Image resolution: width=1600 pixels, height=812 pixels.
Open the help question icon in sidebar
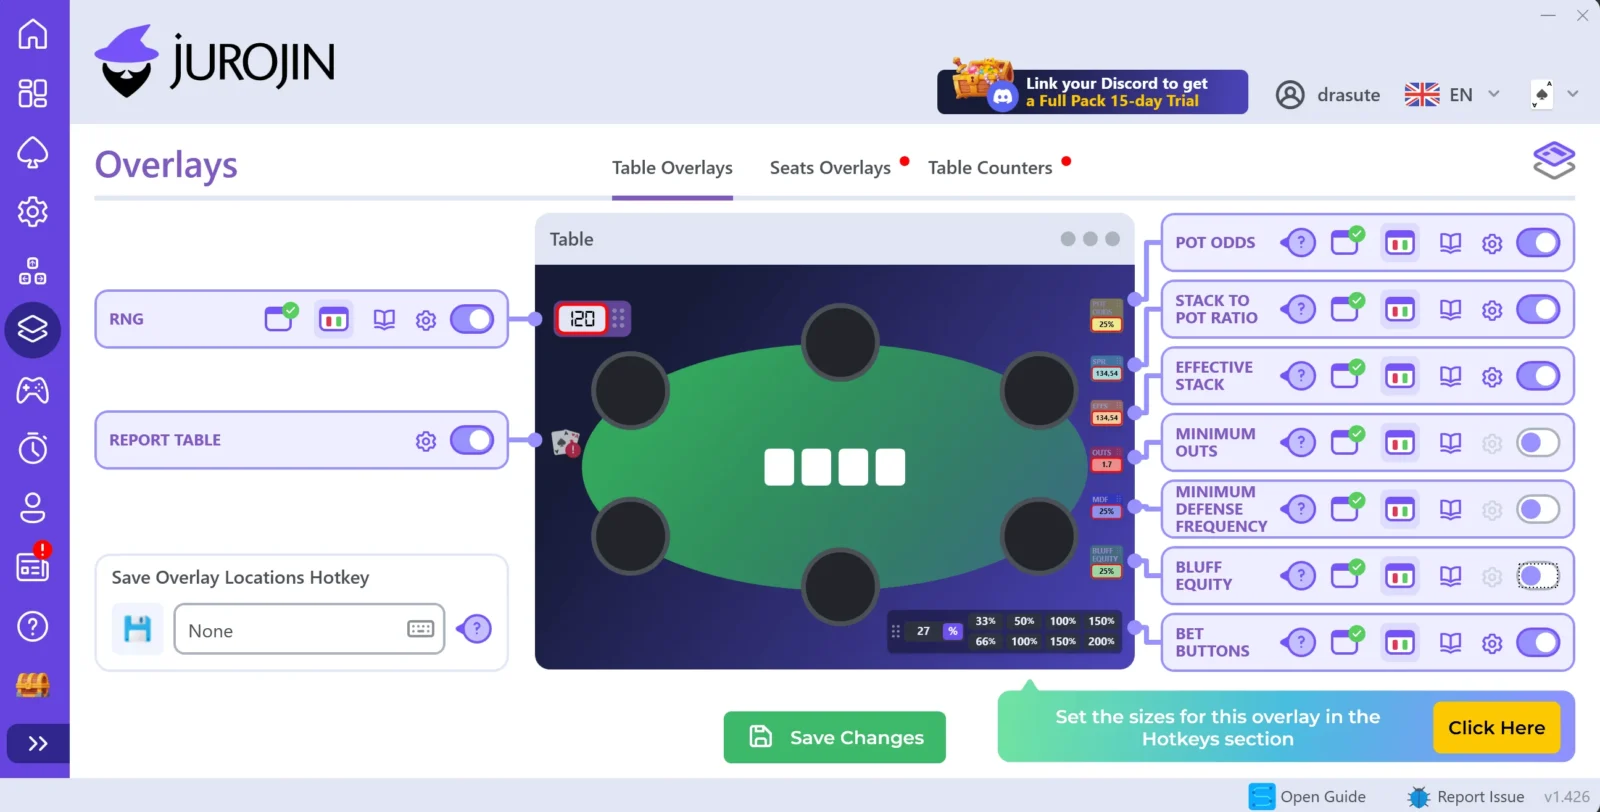point(33,626)
